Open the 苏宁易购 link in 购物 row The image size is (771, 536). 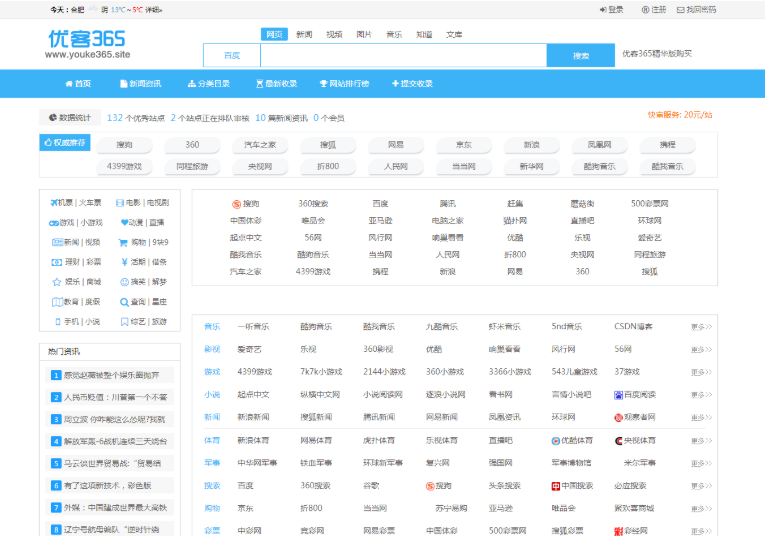point(451,508)
